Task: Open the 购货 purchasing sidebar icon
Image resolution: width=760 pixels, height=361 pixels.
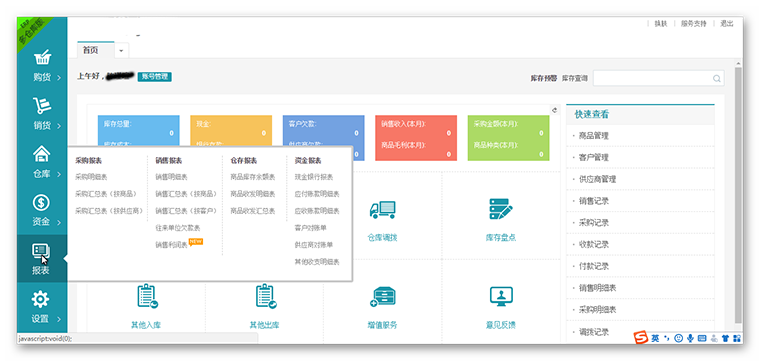Action: (42, 58)
